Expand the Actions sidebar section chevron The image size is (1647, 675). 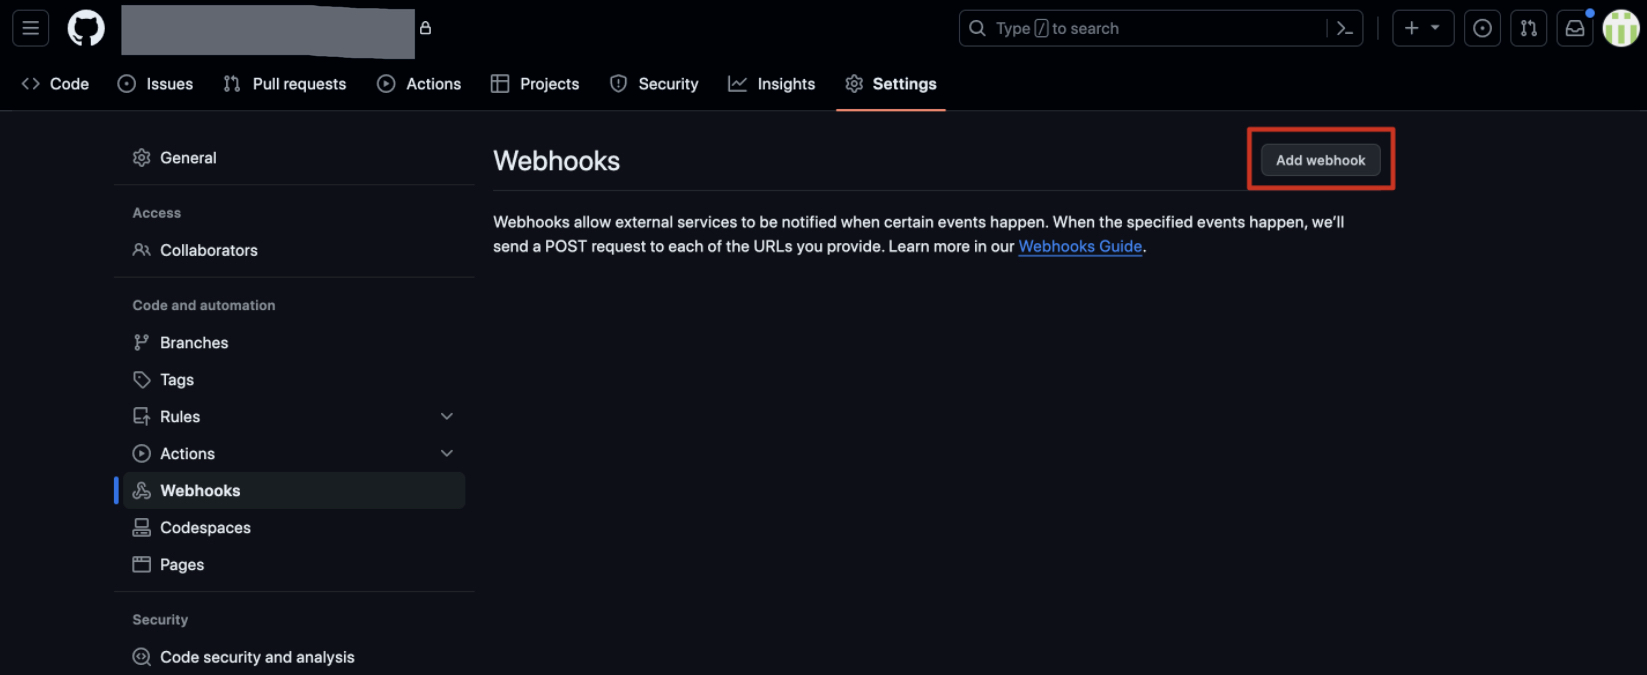(447, 453)
